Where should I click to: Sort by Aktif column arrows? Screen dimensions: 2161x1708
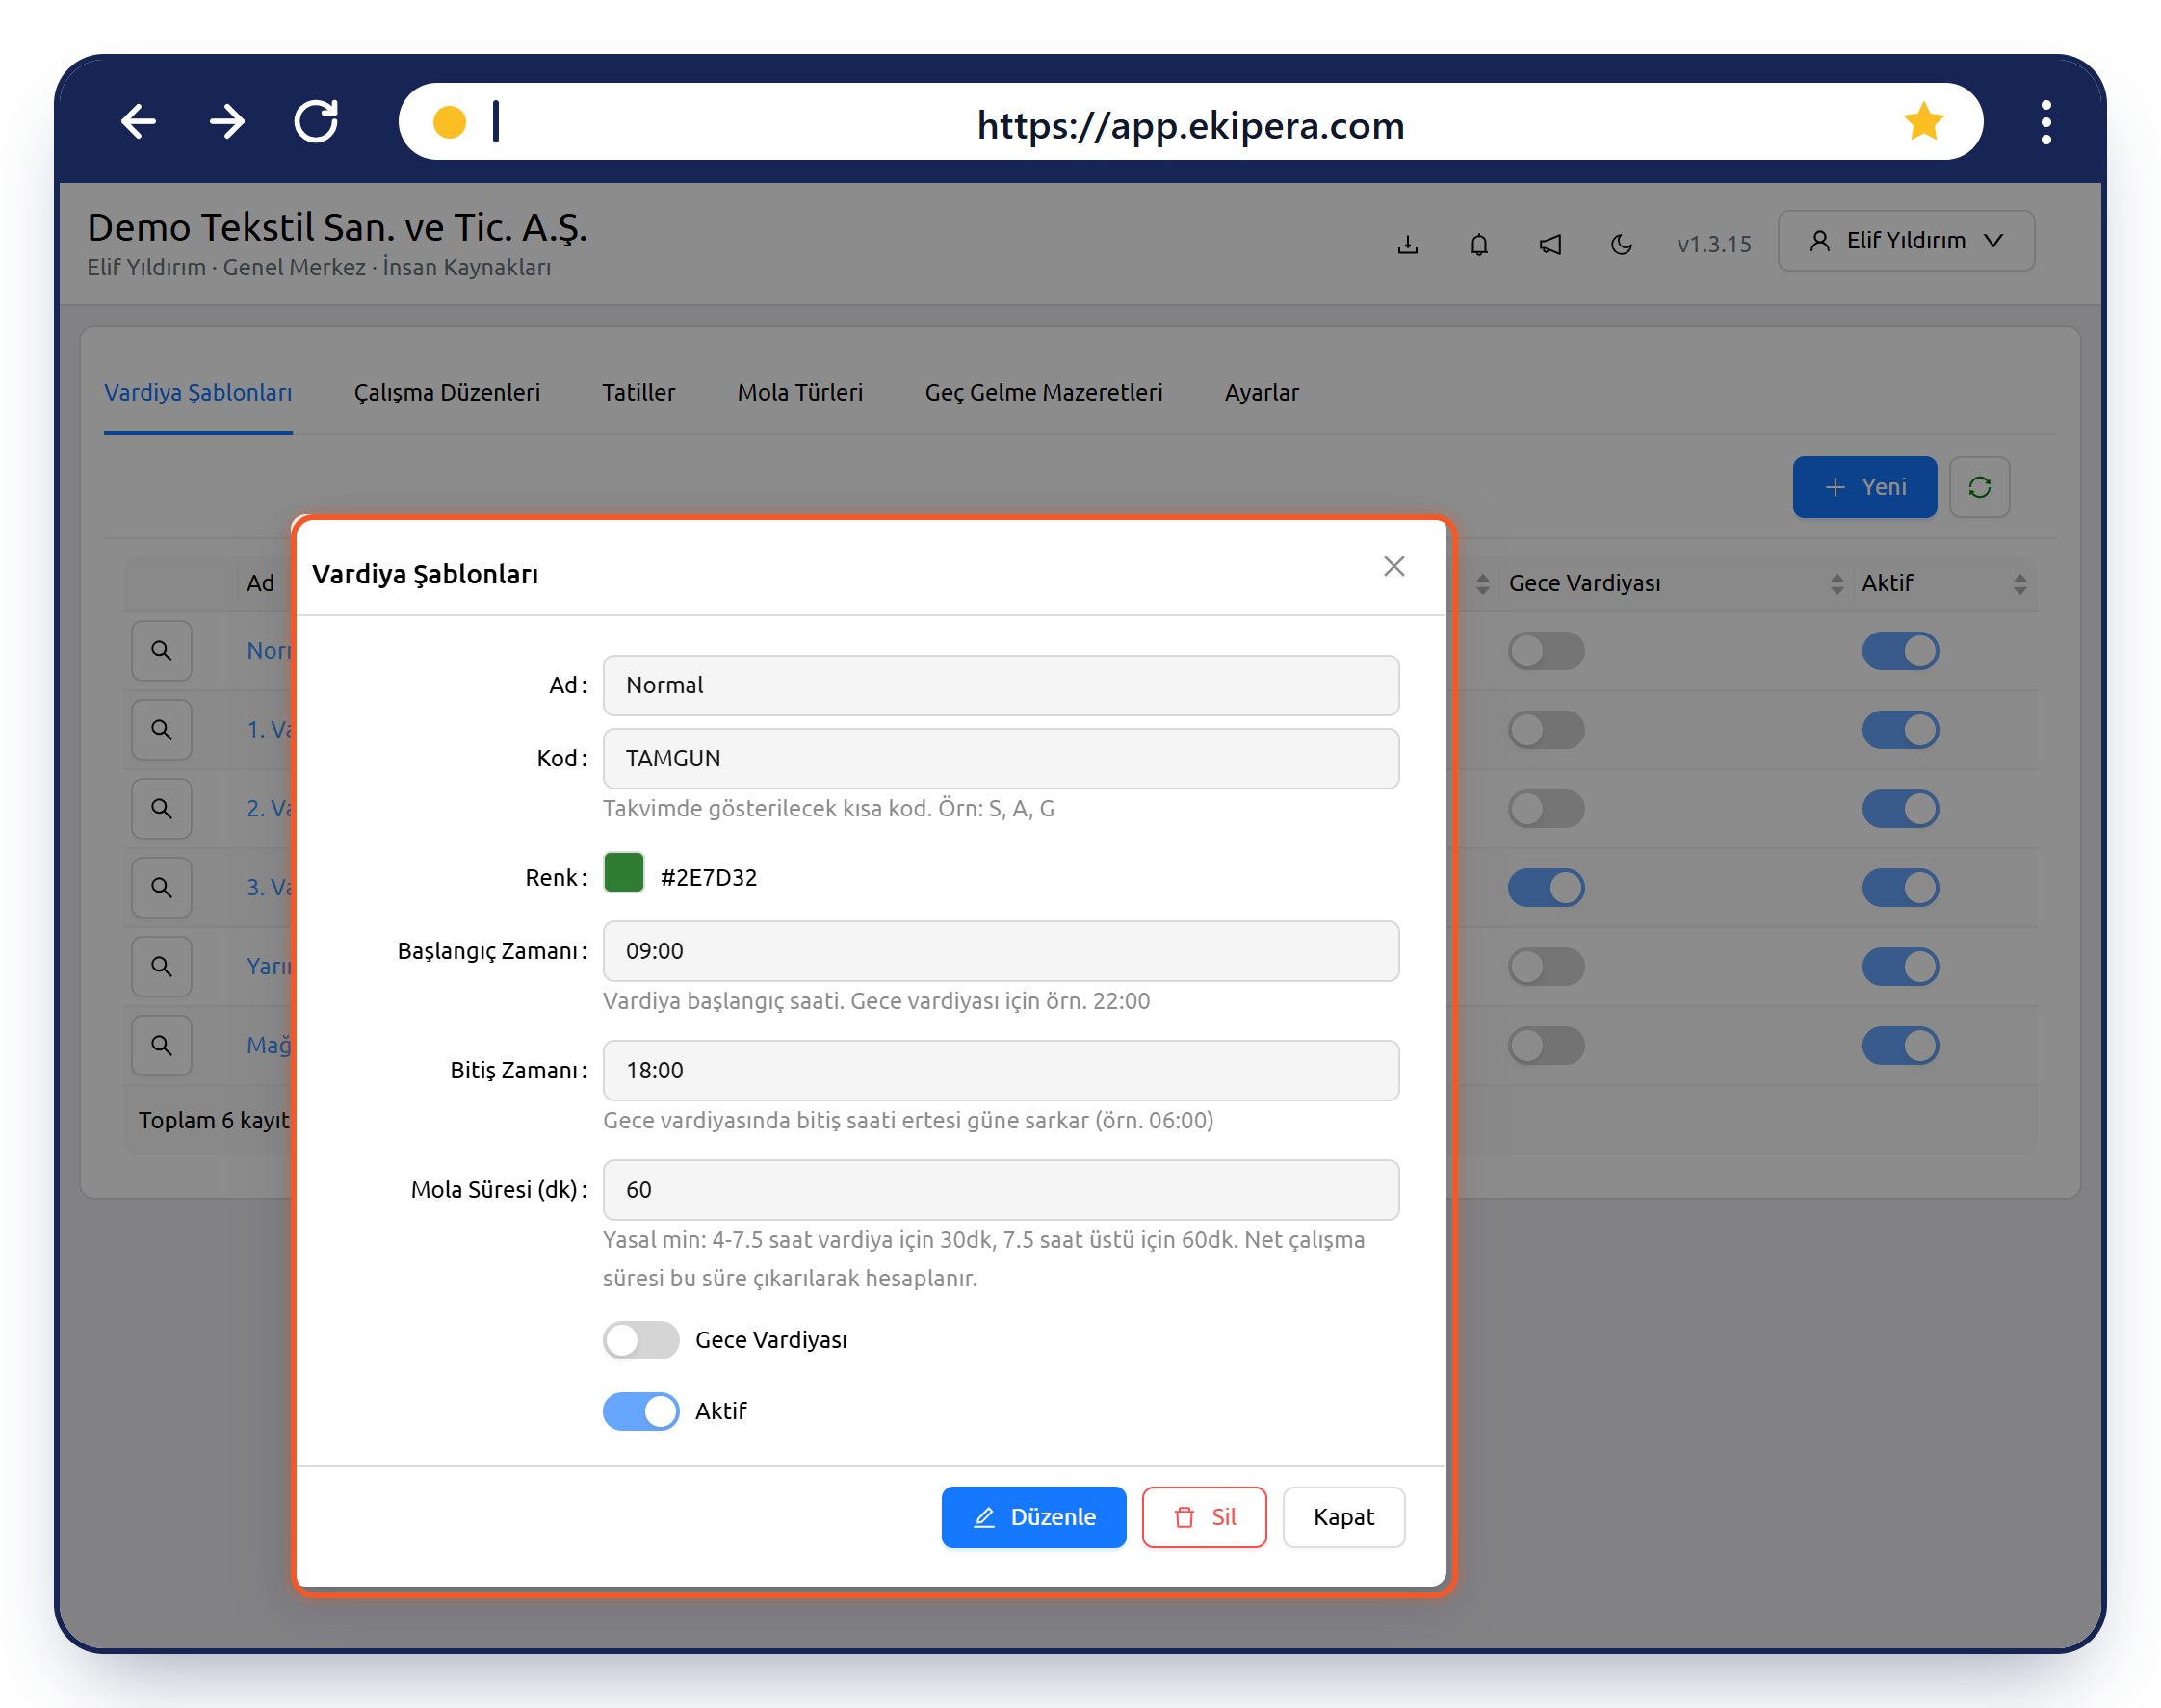(2020, 584)
